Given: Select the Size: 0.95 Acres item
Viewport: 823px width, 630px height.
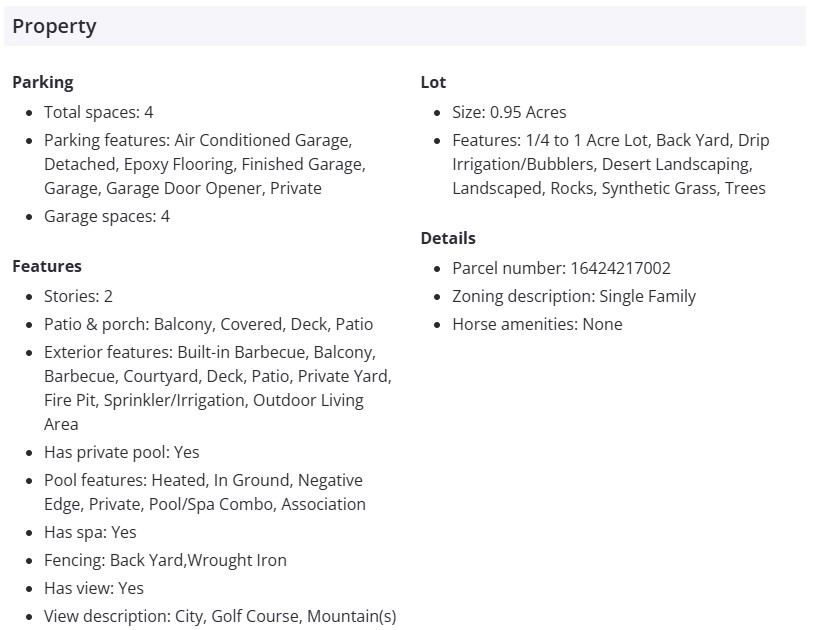Looking at the screenshot, I should tap(509, 112).
